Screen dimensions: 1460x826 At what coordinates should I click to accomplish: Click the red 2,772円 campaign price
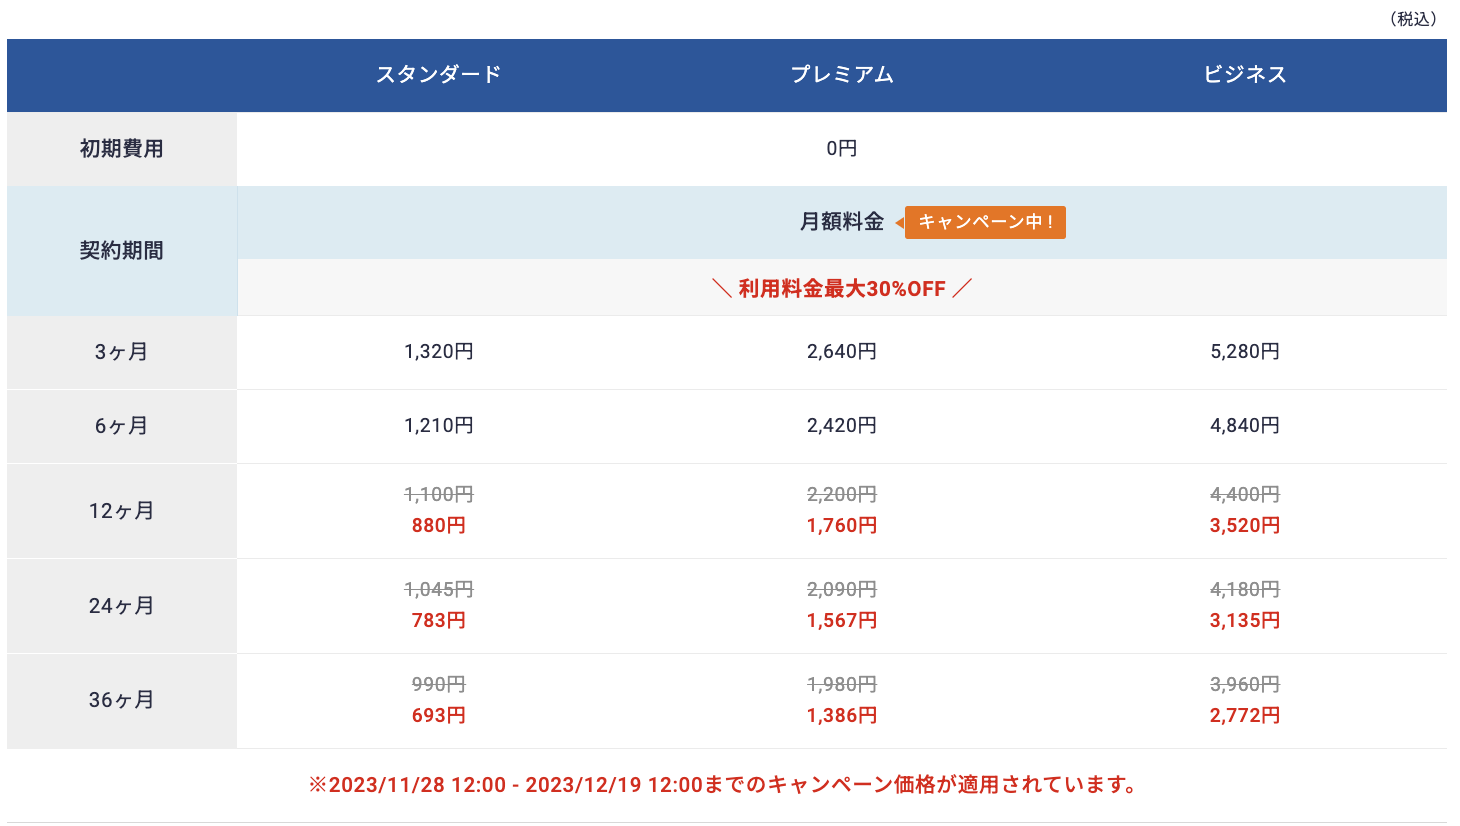tap(1245, 716)
